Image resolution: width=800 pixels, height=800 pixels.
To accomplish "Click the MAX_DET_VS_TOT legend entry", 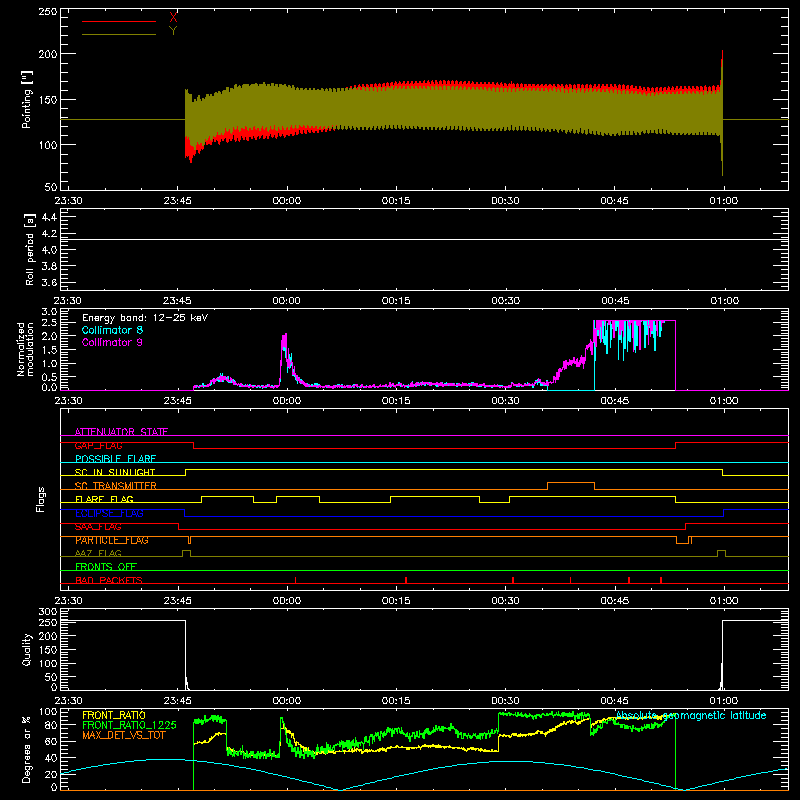I will [x=123, y=735].
